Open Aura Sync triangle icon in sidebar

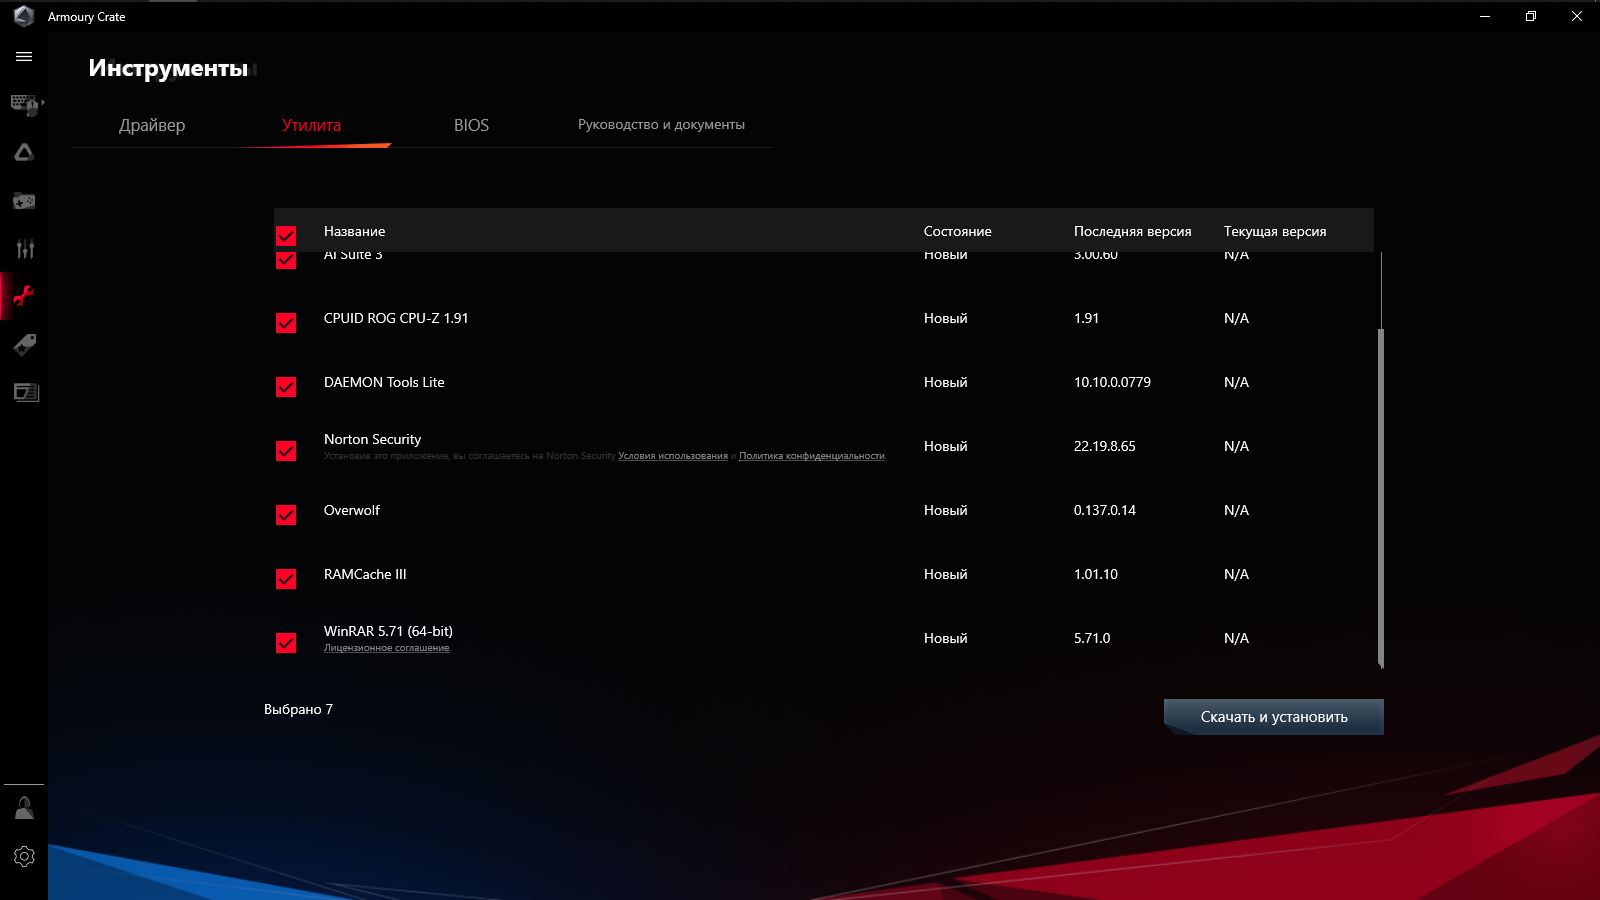[x=24, y=152]
